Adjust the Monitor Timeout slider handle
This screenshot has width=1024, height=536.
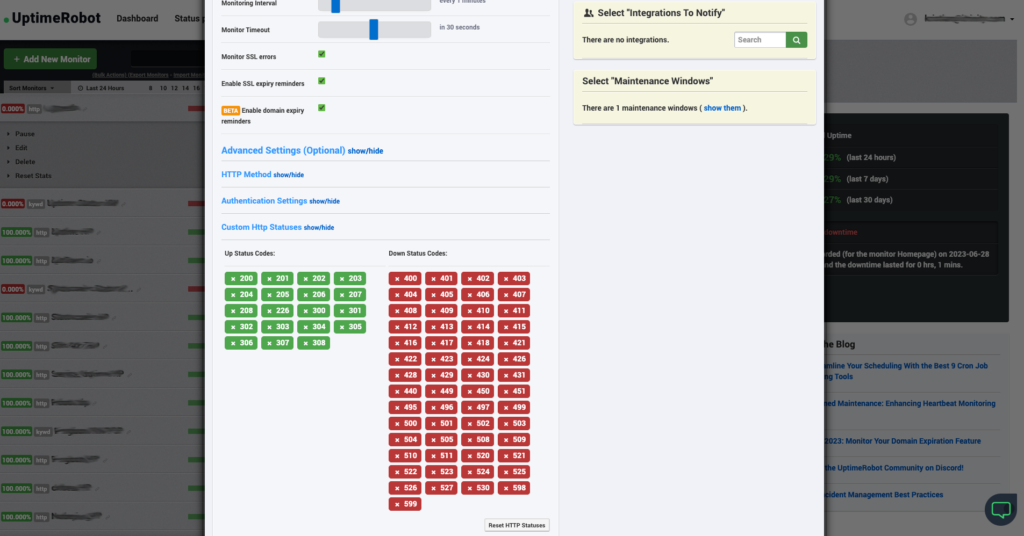coord(374,29)
